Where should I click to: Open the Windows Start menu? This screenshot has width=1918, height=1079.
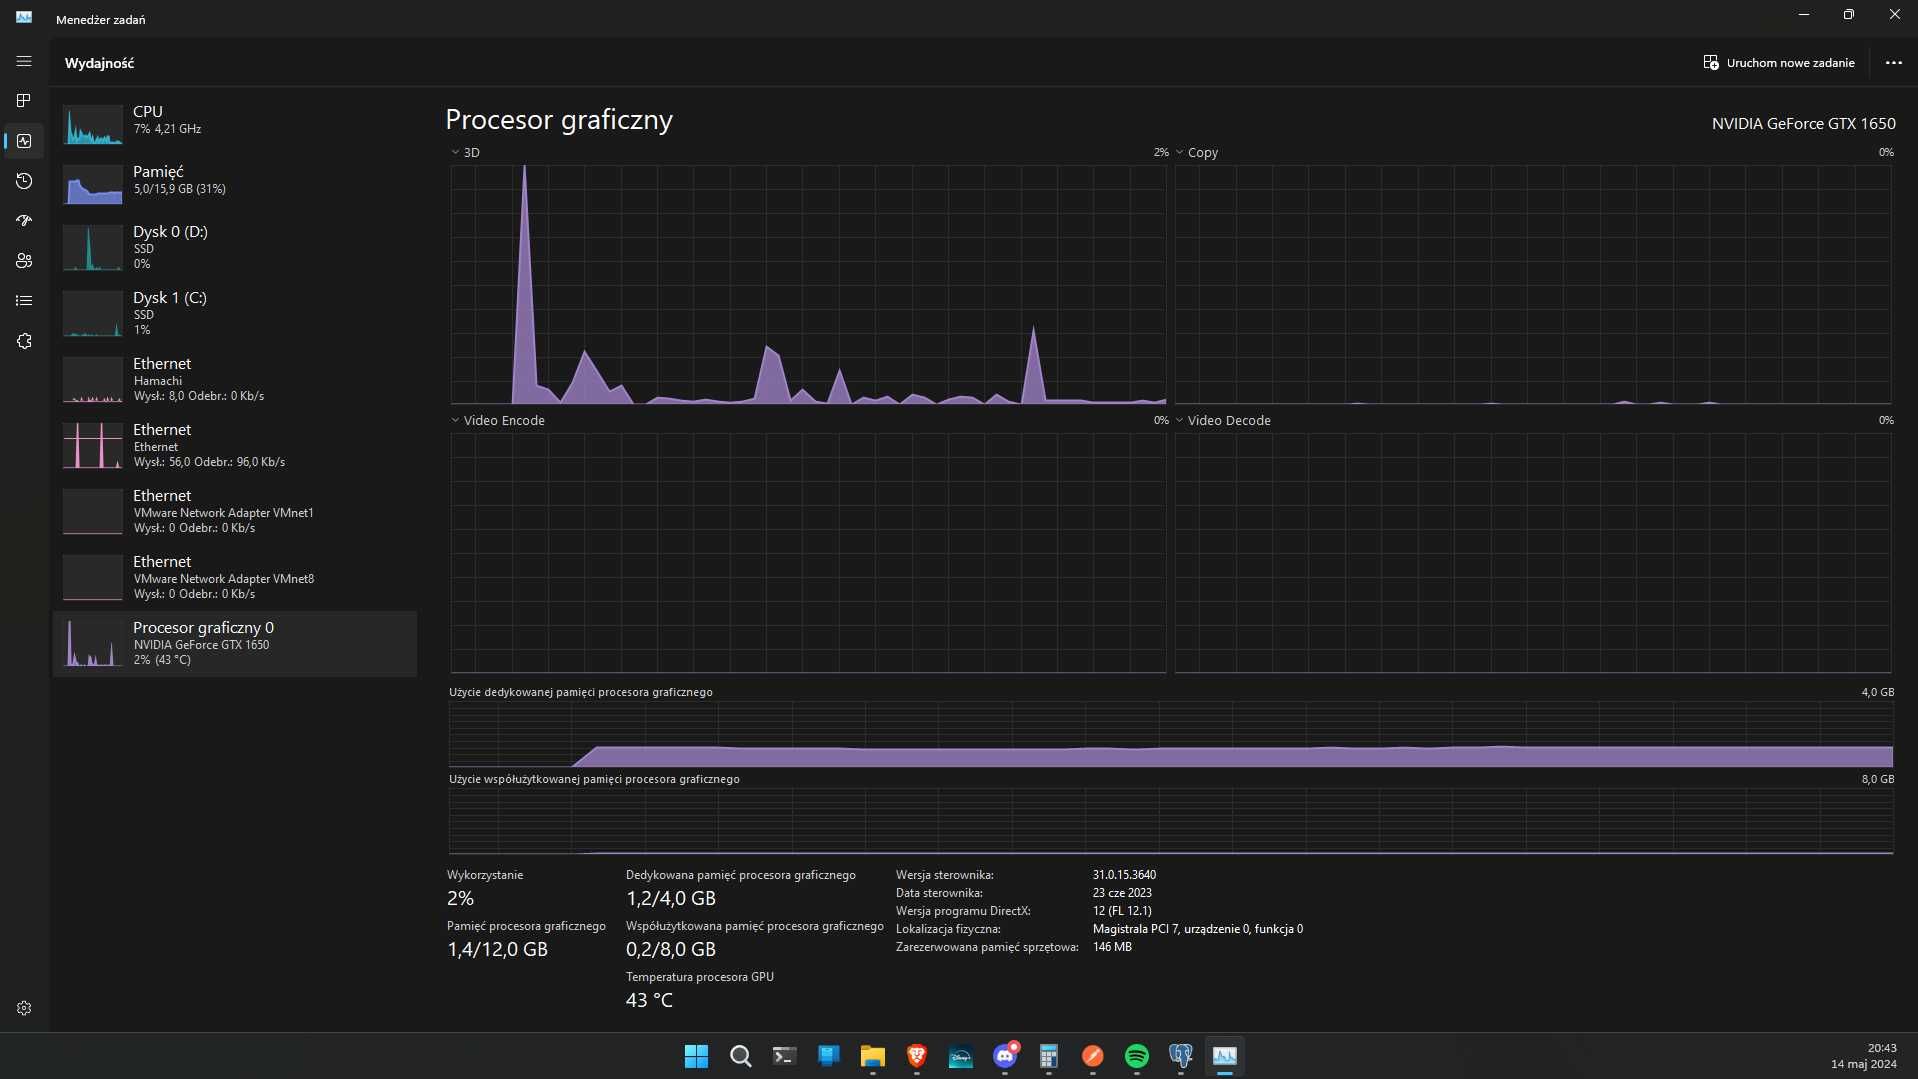pyautogui.click(x=696, y=1056)
